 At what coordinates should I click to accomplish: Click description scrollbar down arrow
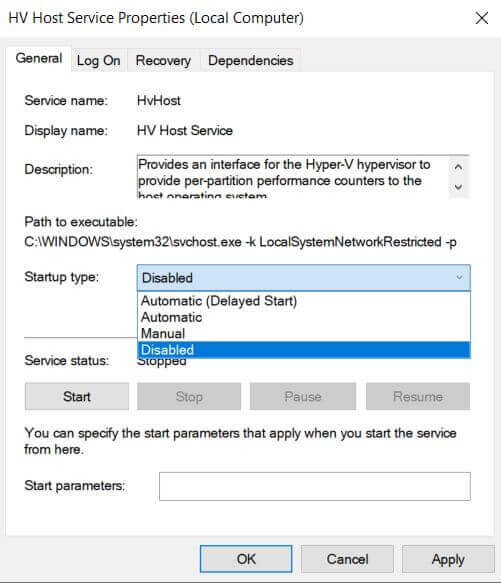tap(459, 187)
